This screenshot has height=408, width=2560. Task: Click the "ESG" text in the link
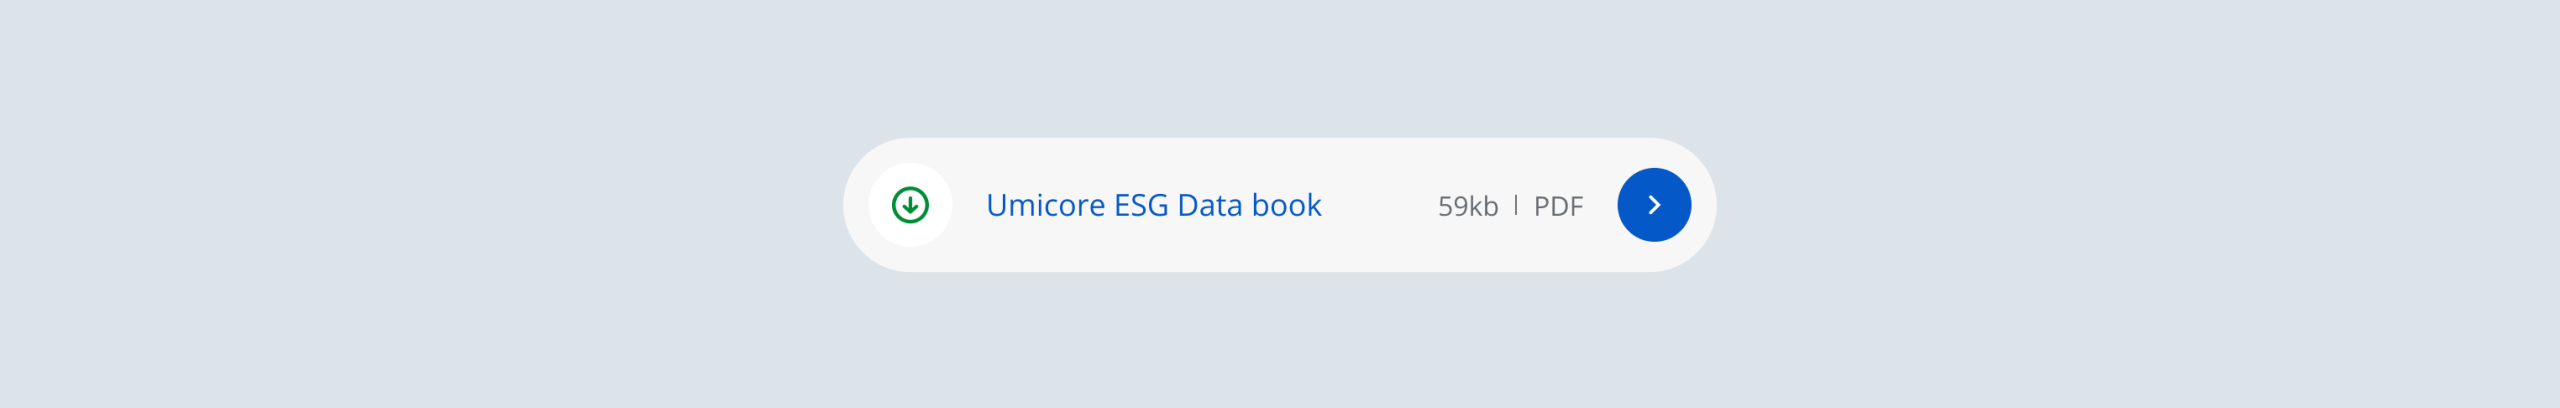pyautogui.click(x=1141, y=205)
